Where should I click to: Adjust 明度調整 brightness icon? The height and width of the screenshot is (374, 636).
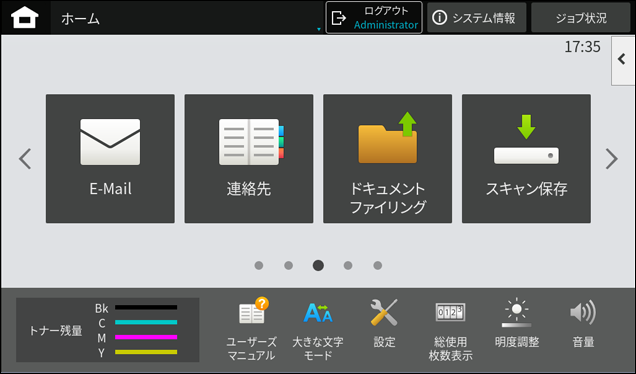(517, 323)
